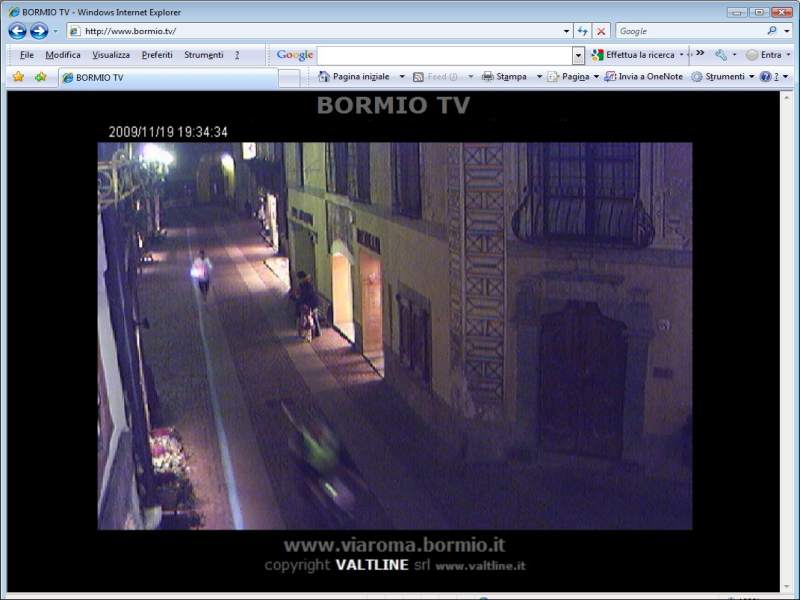Click the webcam video image
800x600 pixels.
395,336
